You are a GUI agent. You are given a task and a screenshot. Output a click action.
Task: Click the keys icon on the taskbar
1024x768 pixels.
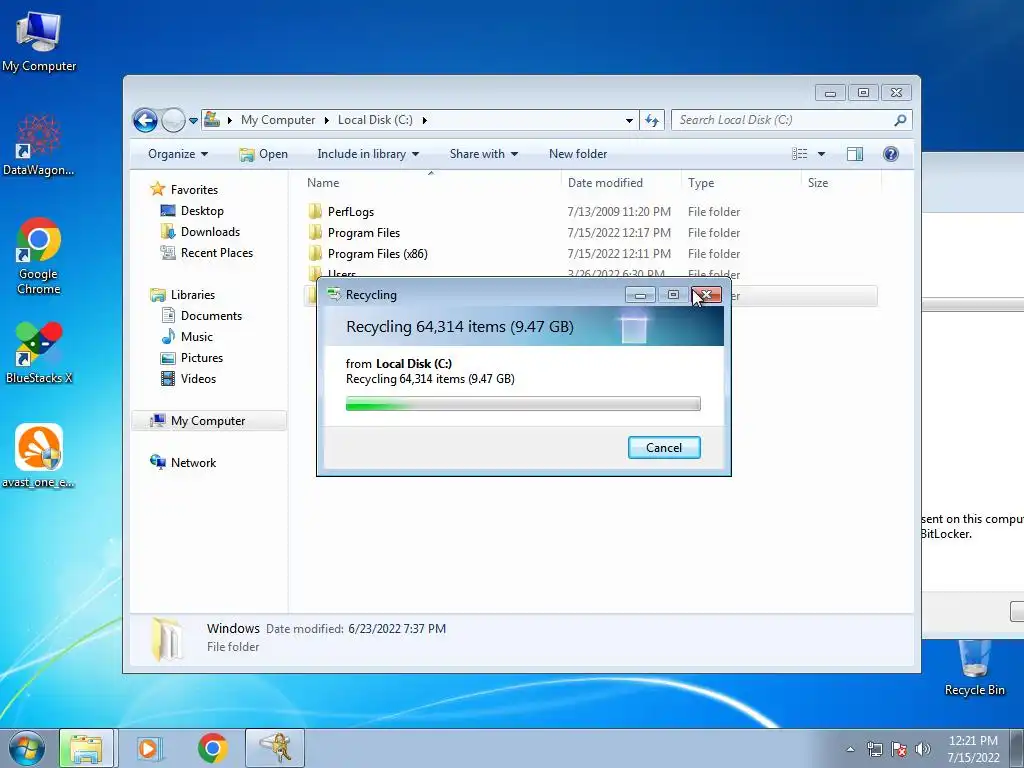tap(275, 748)
